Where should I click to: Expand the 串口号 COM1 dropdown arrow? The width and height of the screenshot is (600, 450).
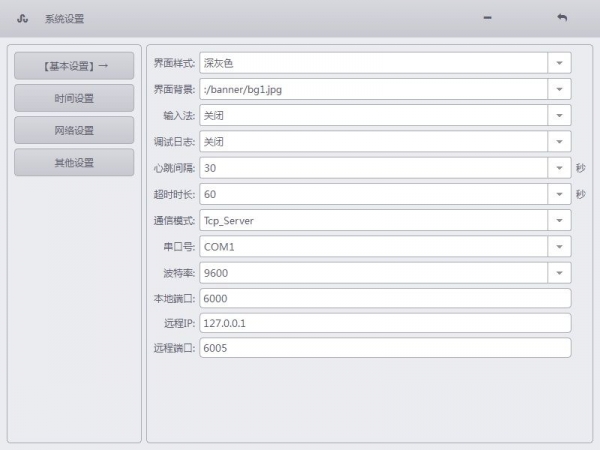tap(559, 246)
